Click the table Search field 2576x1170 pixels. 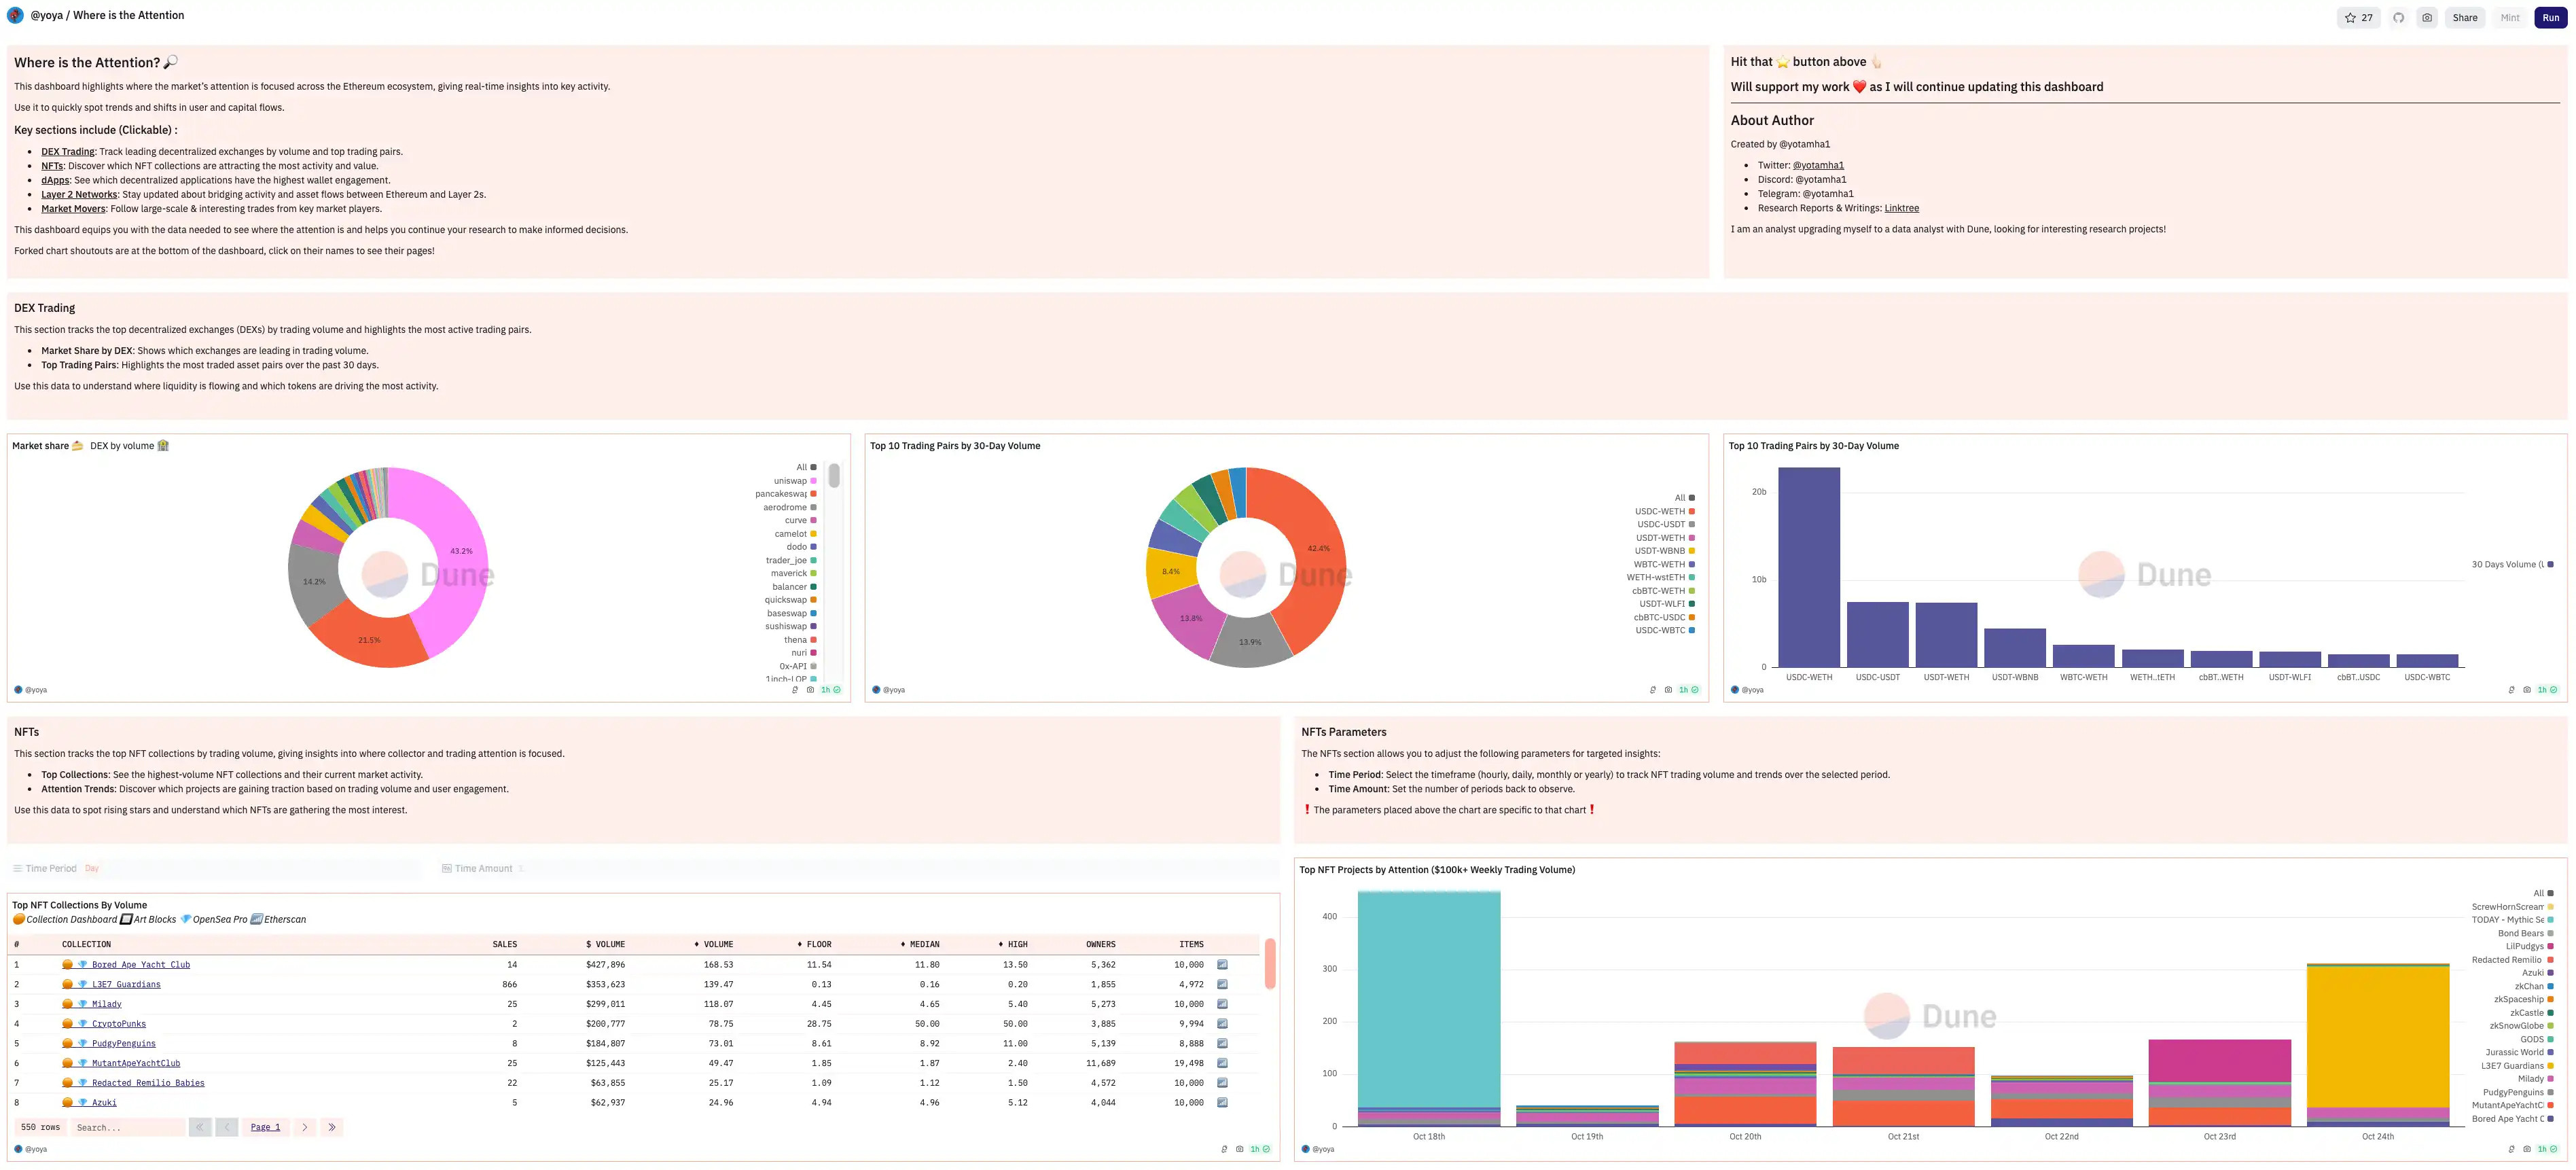click(128, 1127)
